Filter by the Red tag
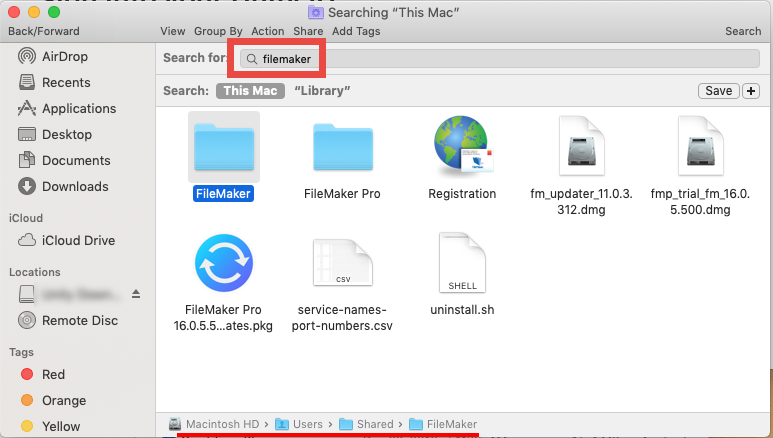 pyautogui.click(x=43, y=374)
